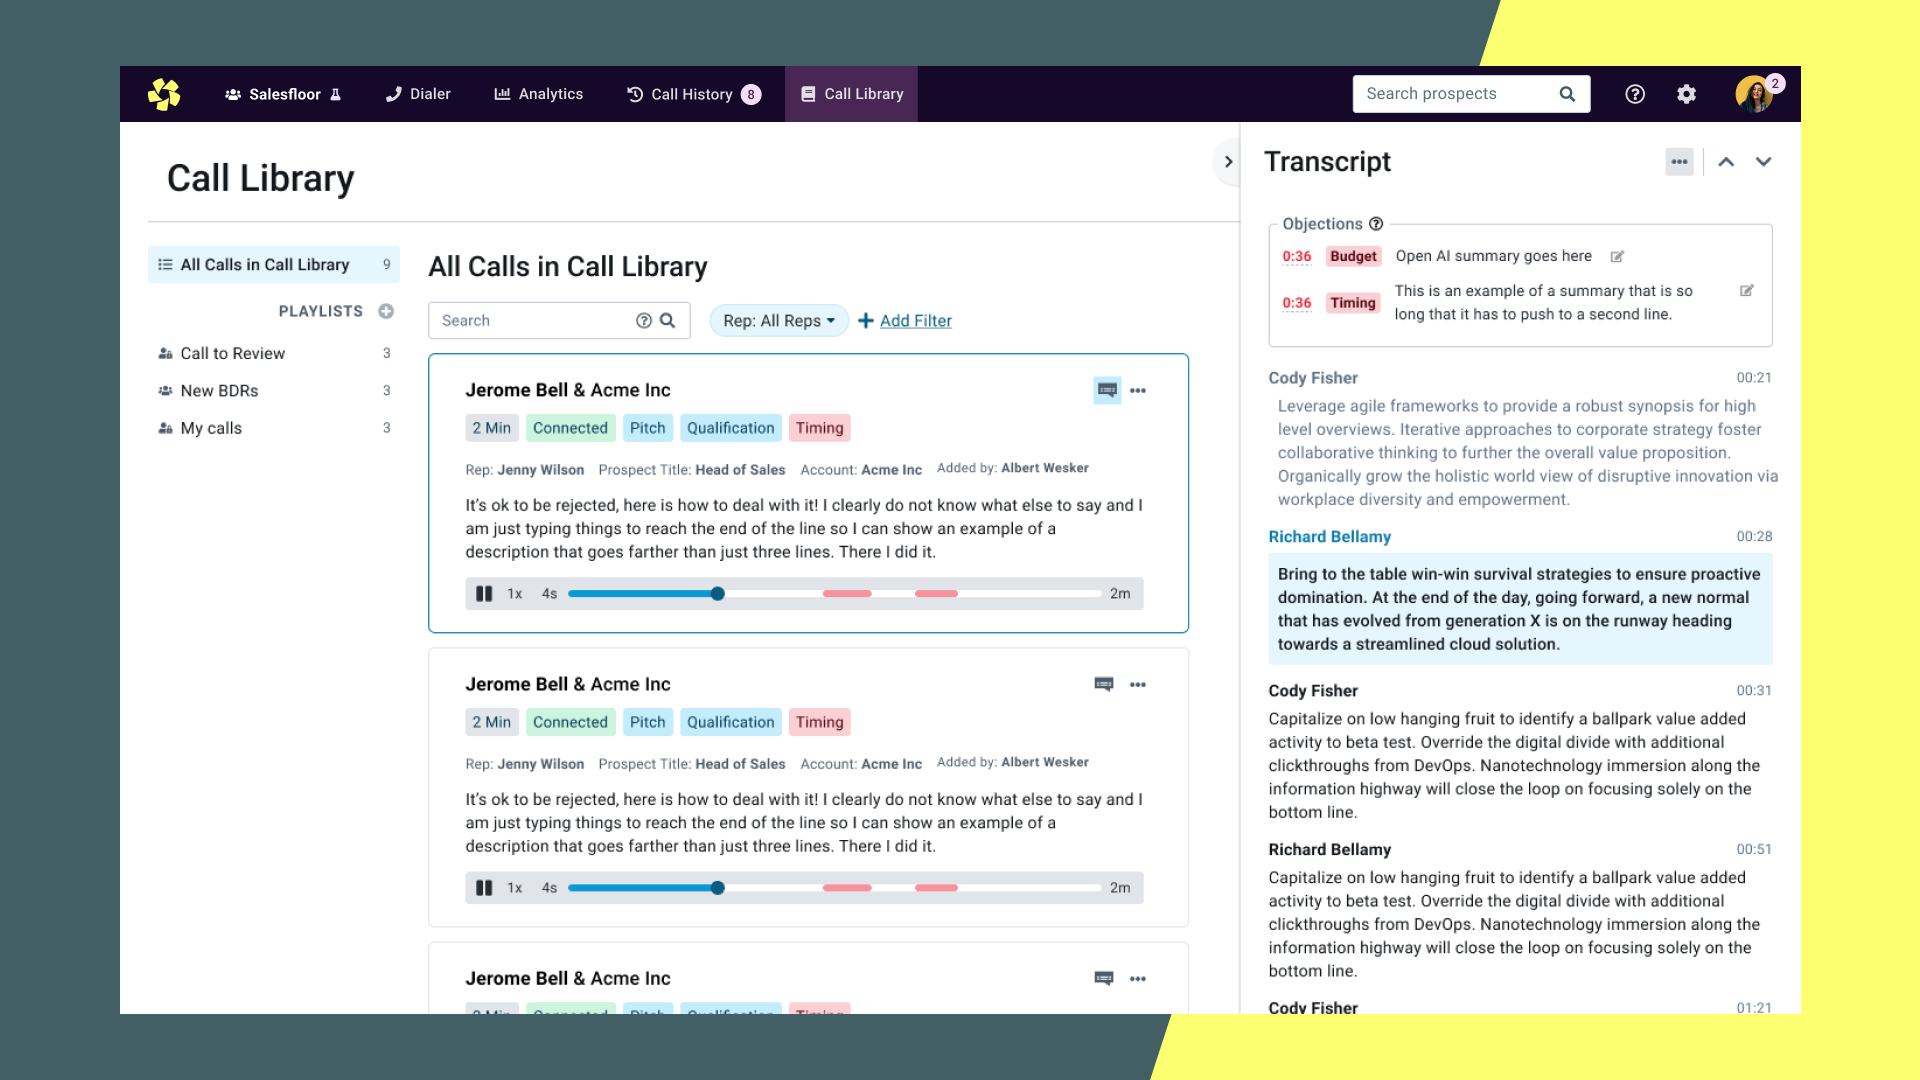Pause playback on second call recording
Screen dimensions: 1920x1080
[x=484, y=888]
